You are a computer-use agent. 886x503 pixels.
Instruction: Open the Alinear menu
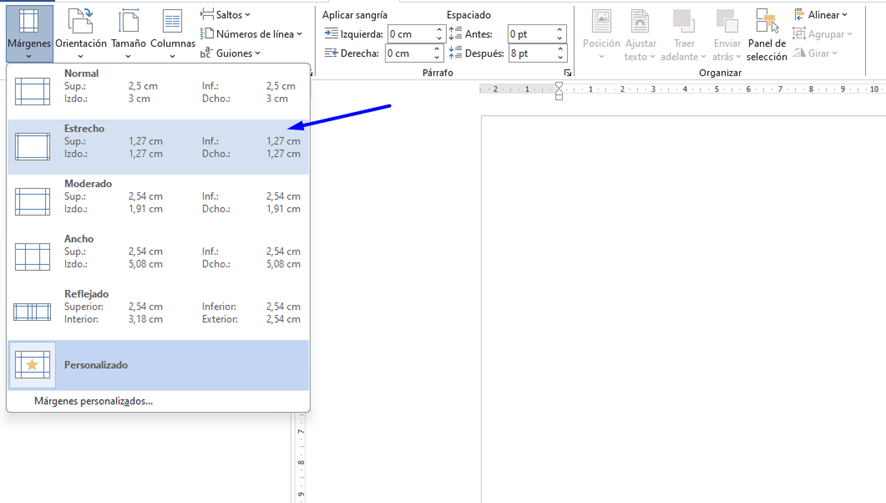click(x=820, y=15)
